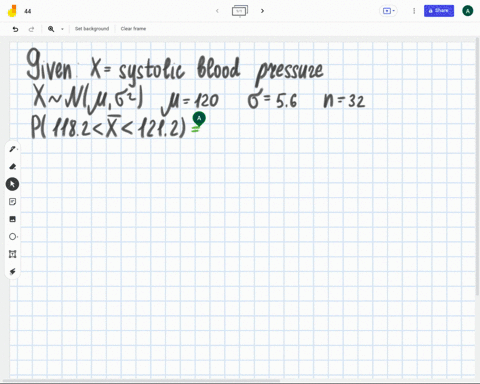Activate the Select arrow tool

[12, 184]
